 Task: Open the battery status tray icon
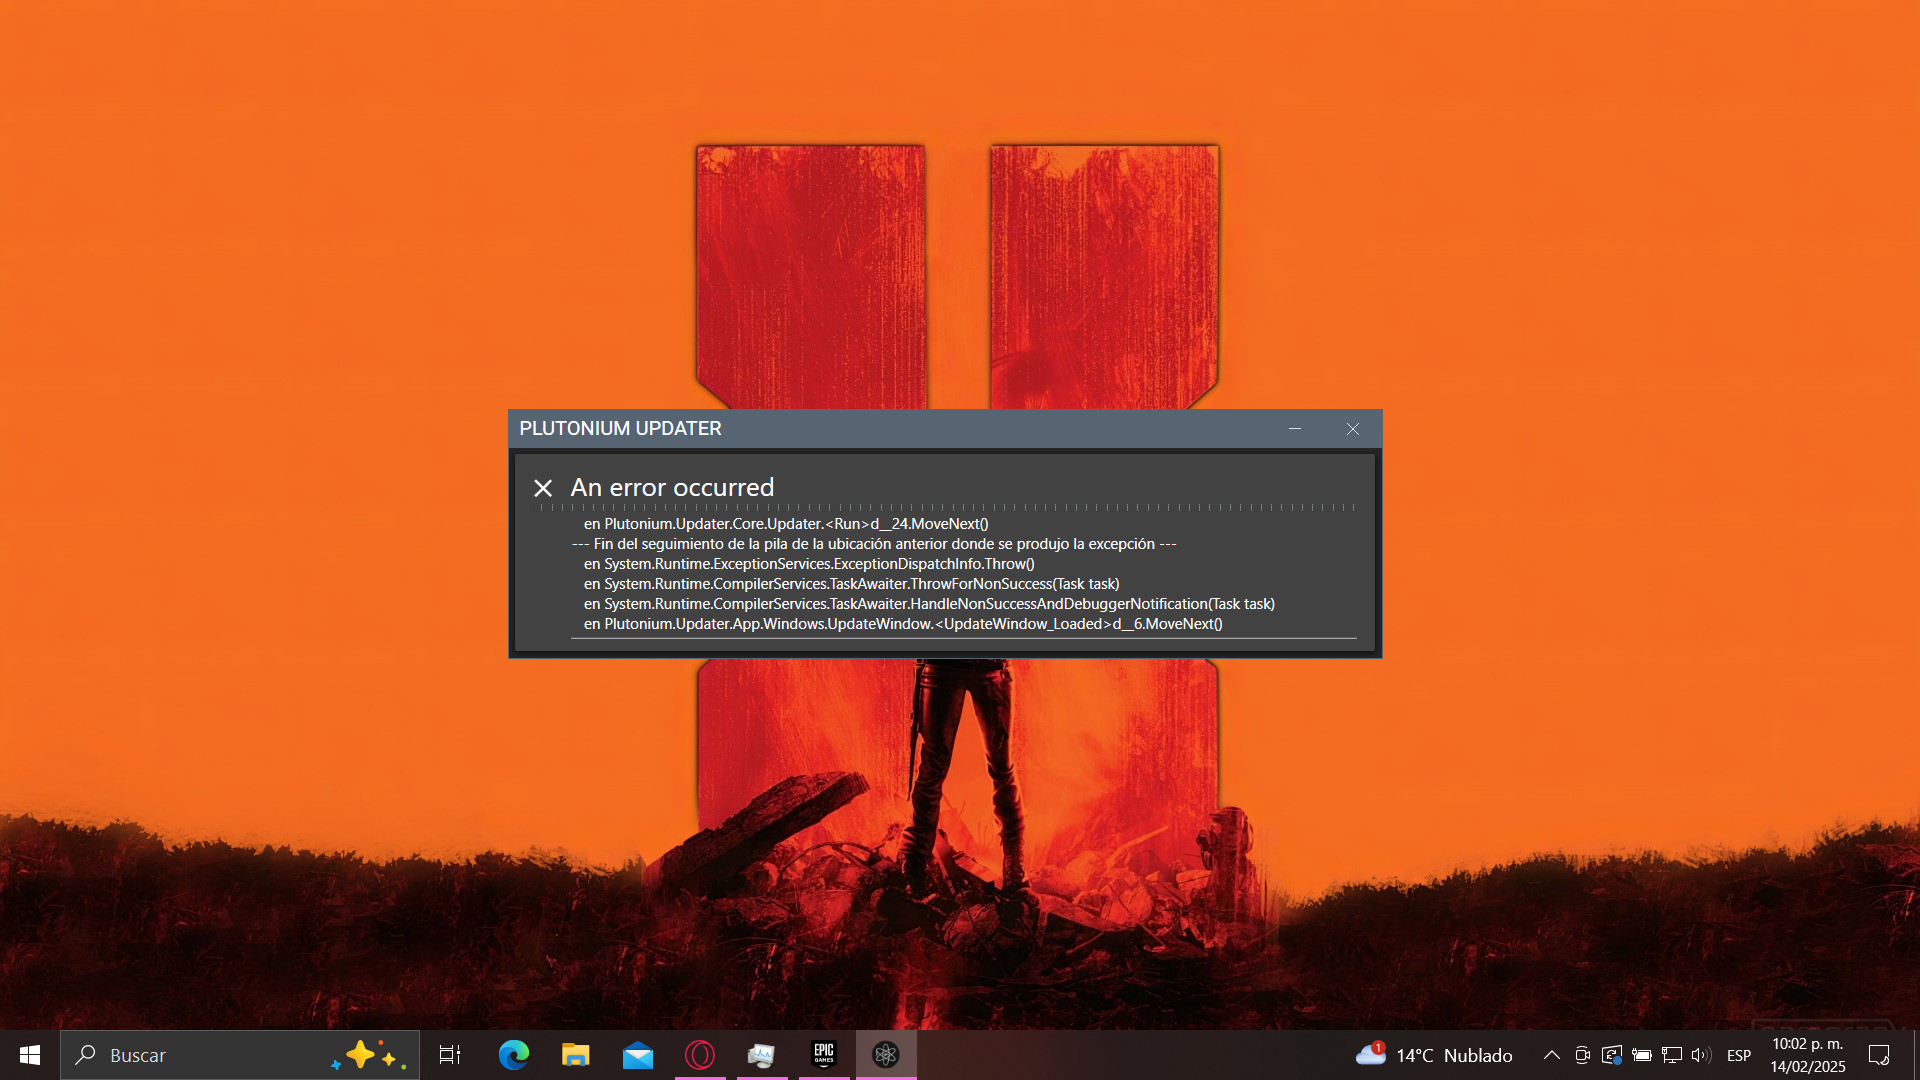click(x=1641, y=1055)
